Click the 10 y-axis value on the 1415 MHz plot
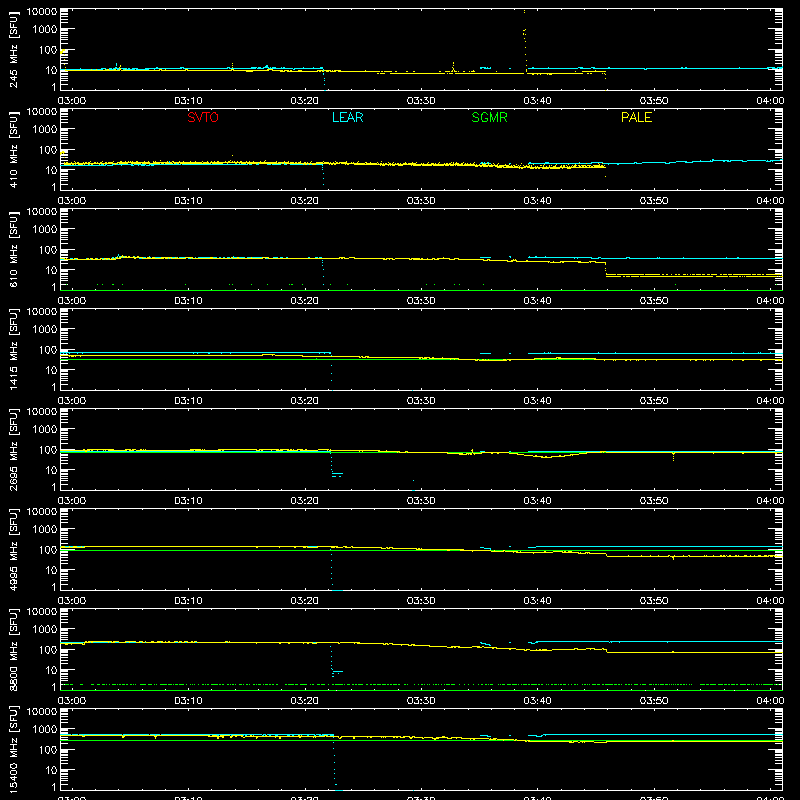This screenshot has width=800, height=800. (x=51, y=370)
